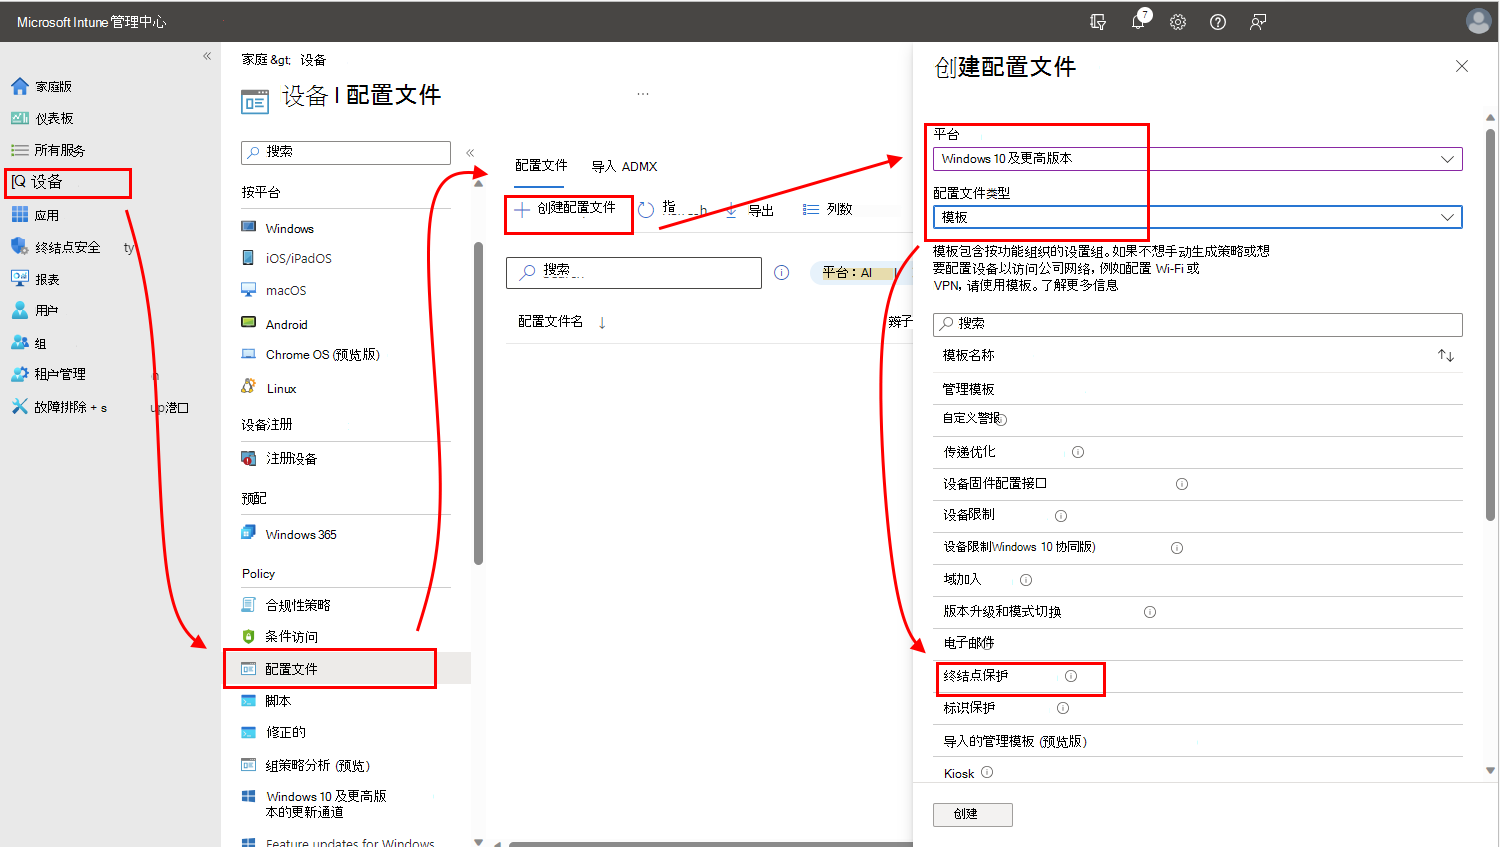
Task: Click the info icon beside profile search
Action: coord(782,272)
